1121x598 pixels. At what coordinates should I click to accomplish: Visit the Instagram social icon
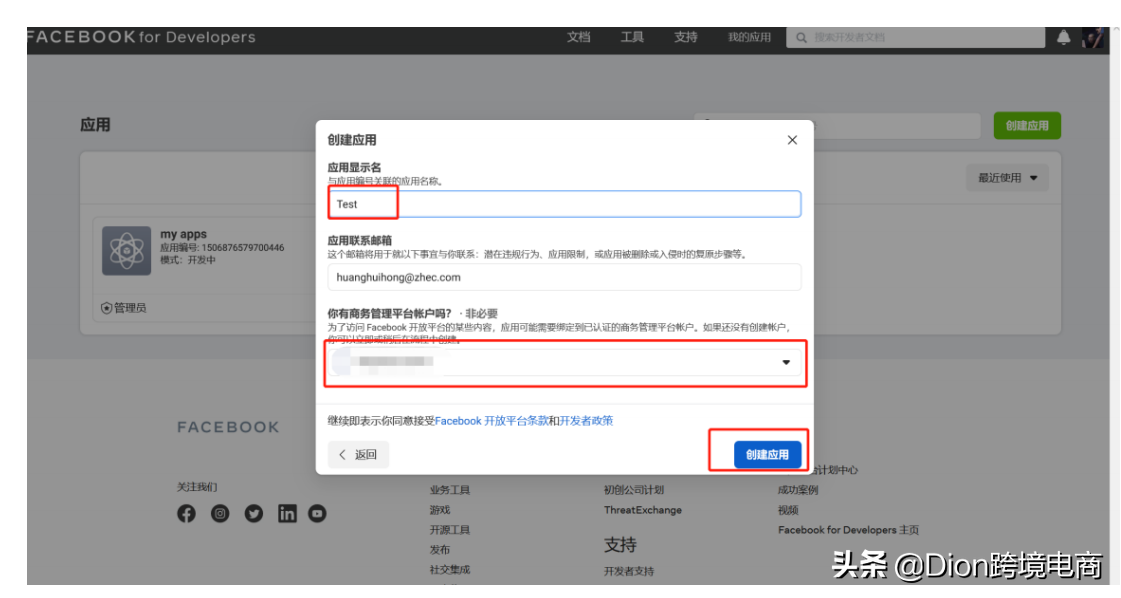tap(220, 514)
